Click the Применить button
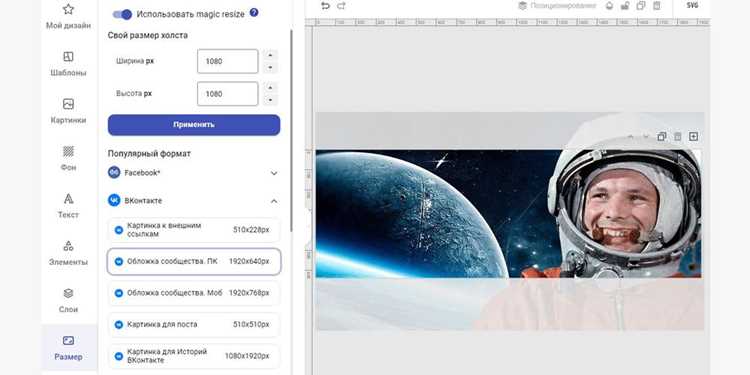Screen dimensions: 750x375 194,125
